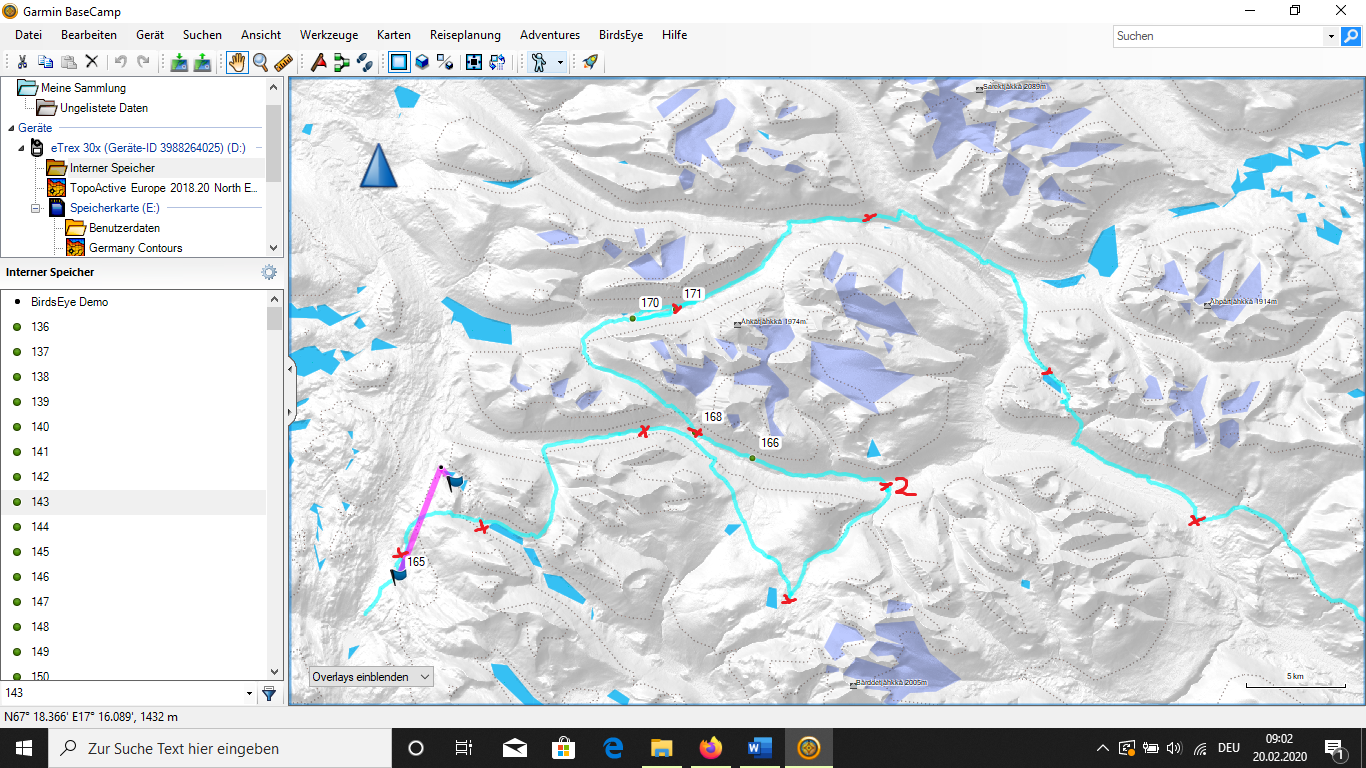Click the Cut scissors icon
Screen dimensions: 1366x768
pyautogui.click(x=21, y=62)
